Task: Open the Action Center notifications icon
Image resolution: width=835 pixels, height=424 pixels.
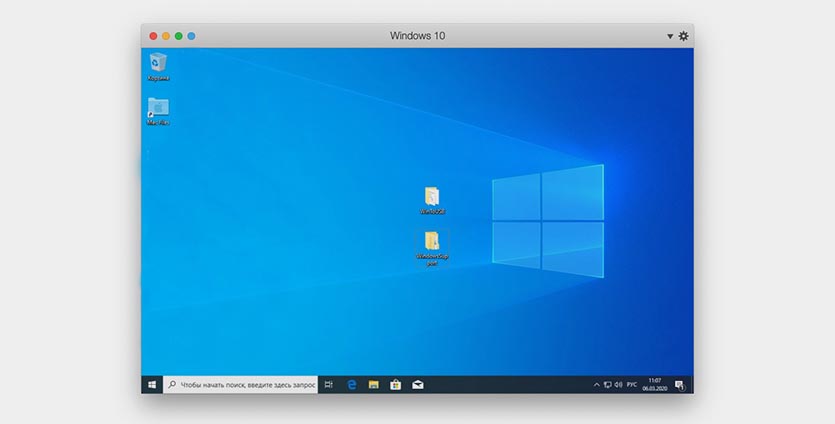Action: (680, 385)
